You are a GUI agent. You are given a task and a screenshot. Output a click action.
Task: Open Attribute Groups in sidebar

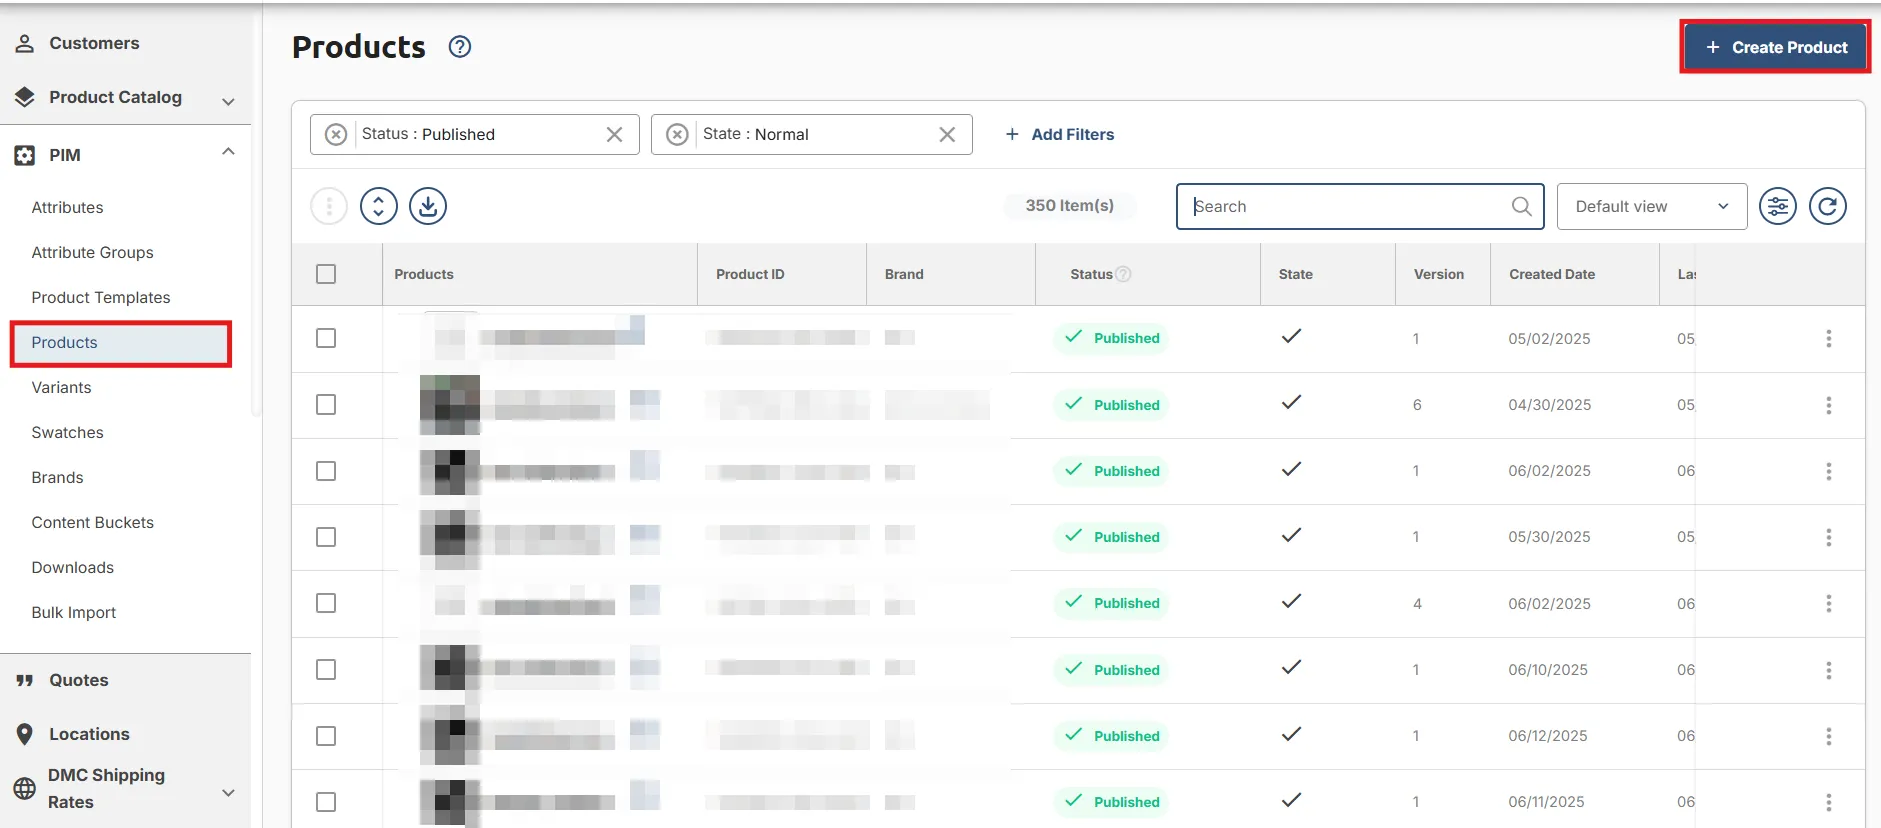click(x=93, y=252)
